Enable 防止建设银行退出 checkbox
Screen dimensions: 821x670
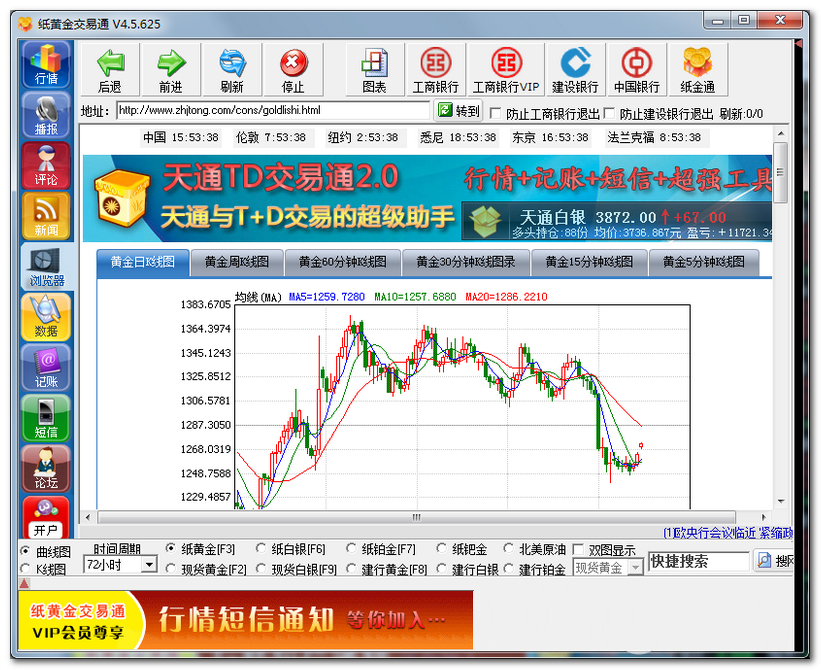609,113
